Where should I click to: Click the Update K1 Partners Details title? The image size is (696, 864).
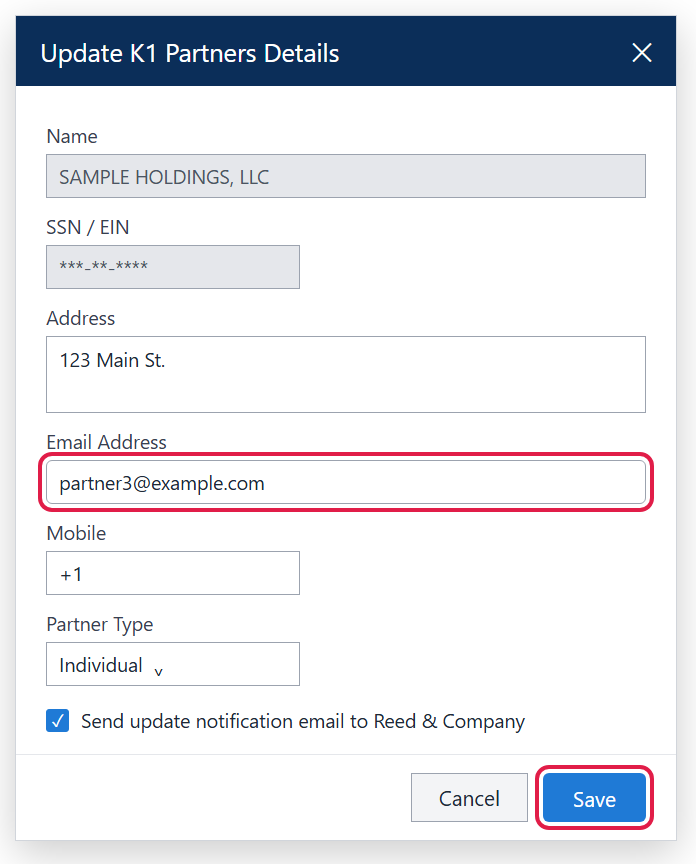[190, 53]
